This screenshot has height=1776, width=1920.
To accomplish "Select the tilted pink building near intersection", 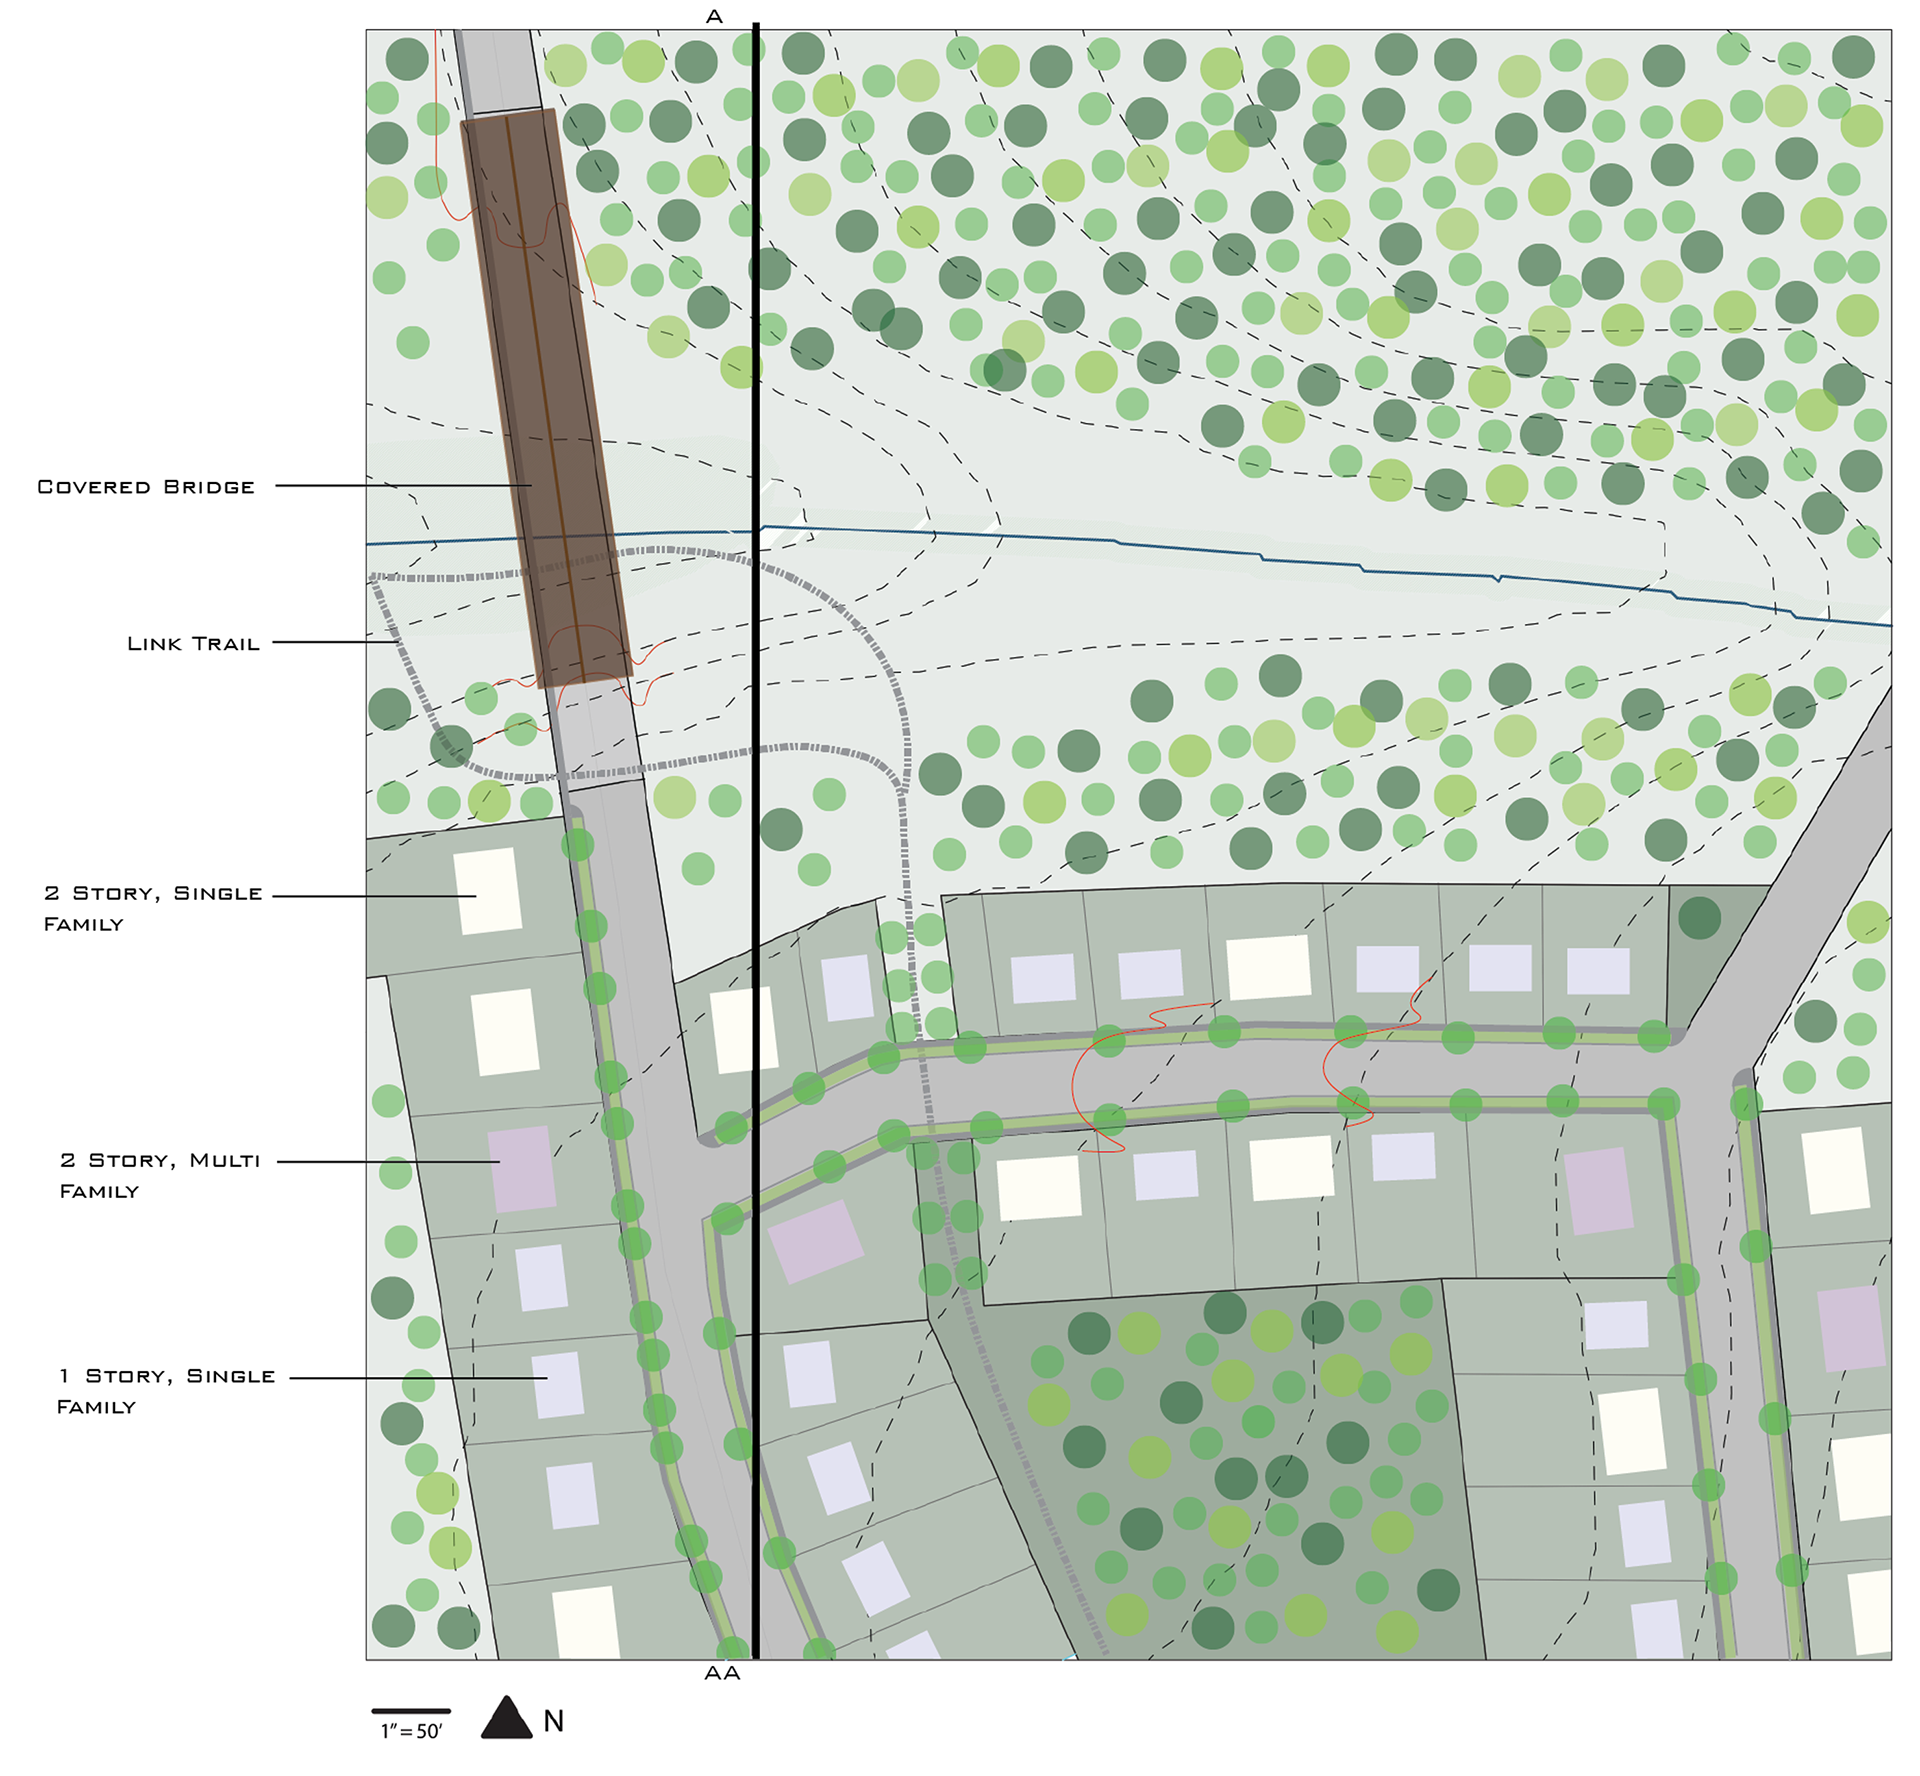I will (x=815, y=1241).
